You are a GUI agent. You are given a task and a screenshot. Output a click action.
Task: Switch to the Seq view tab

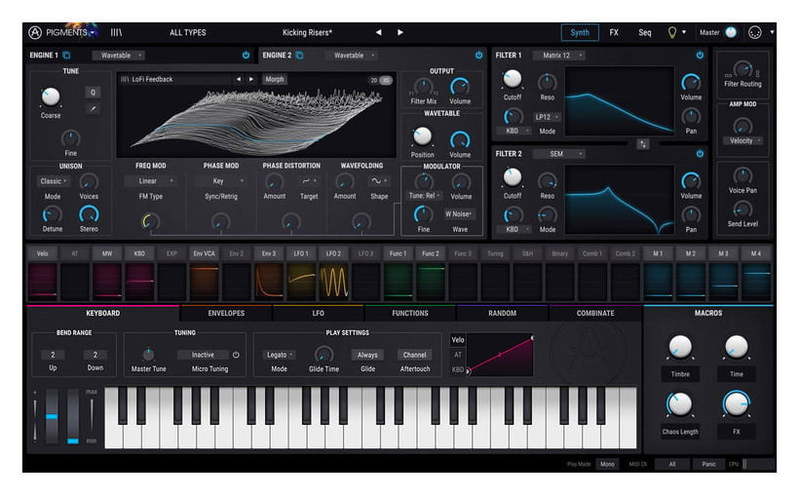[x=645, y=33]
